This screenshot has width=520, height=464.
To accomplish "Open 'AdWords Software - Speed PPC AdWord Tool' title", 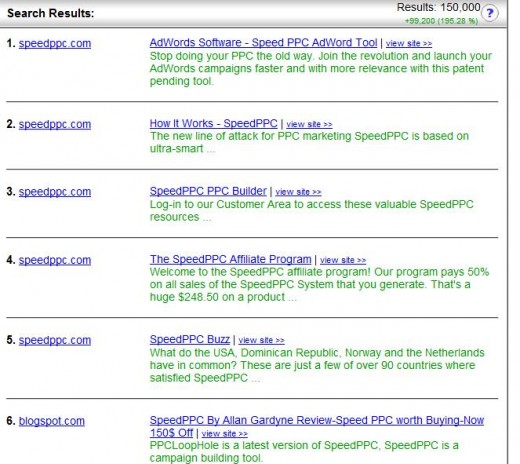I will point(263,43).
